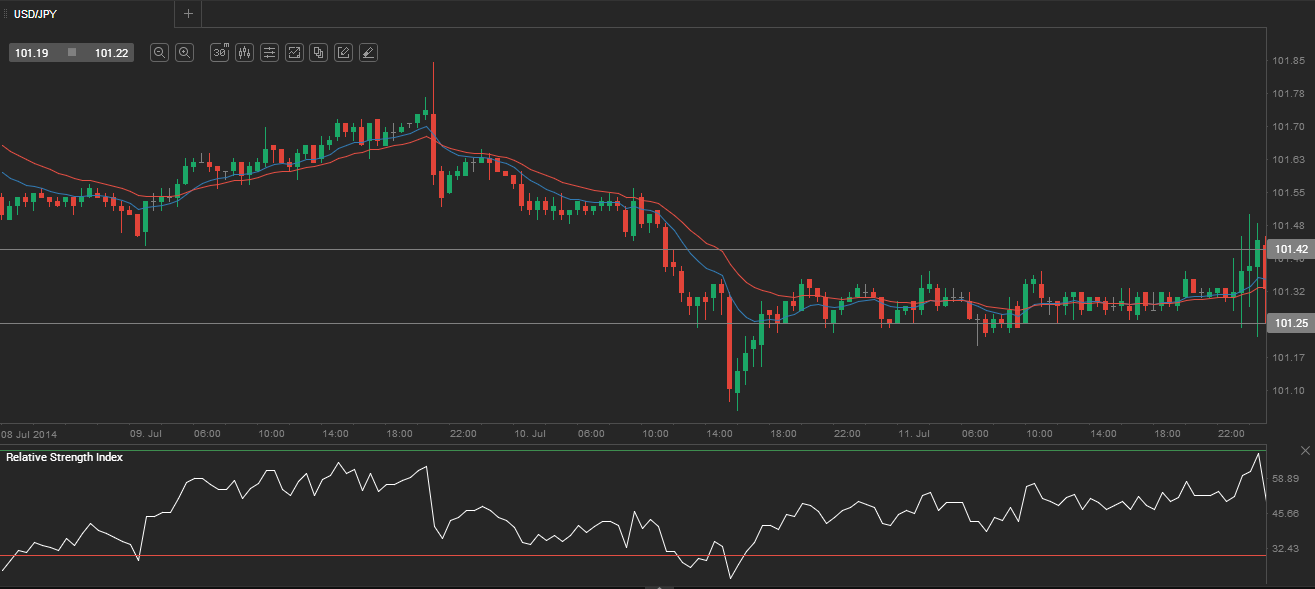This screenshot has width=1315, height=589.
Task: Open the indicator settings sliders icon
Action: 269,53
